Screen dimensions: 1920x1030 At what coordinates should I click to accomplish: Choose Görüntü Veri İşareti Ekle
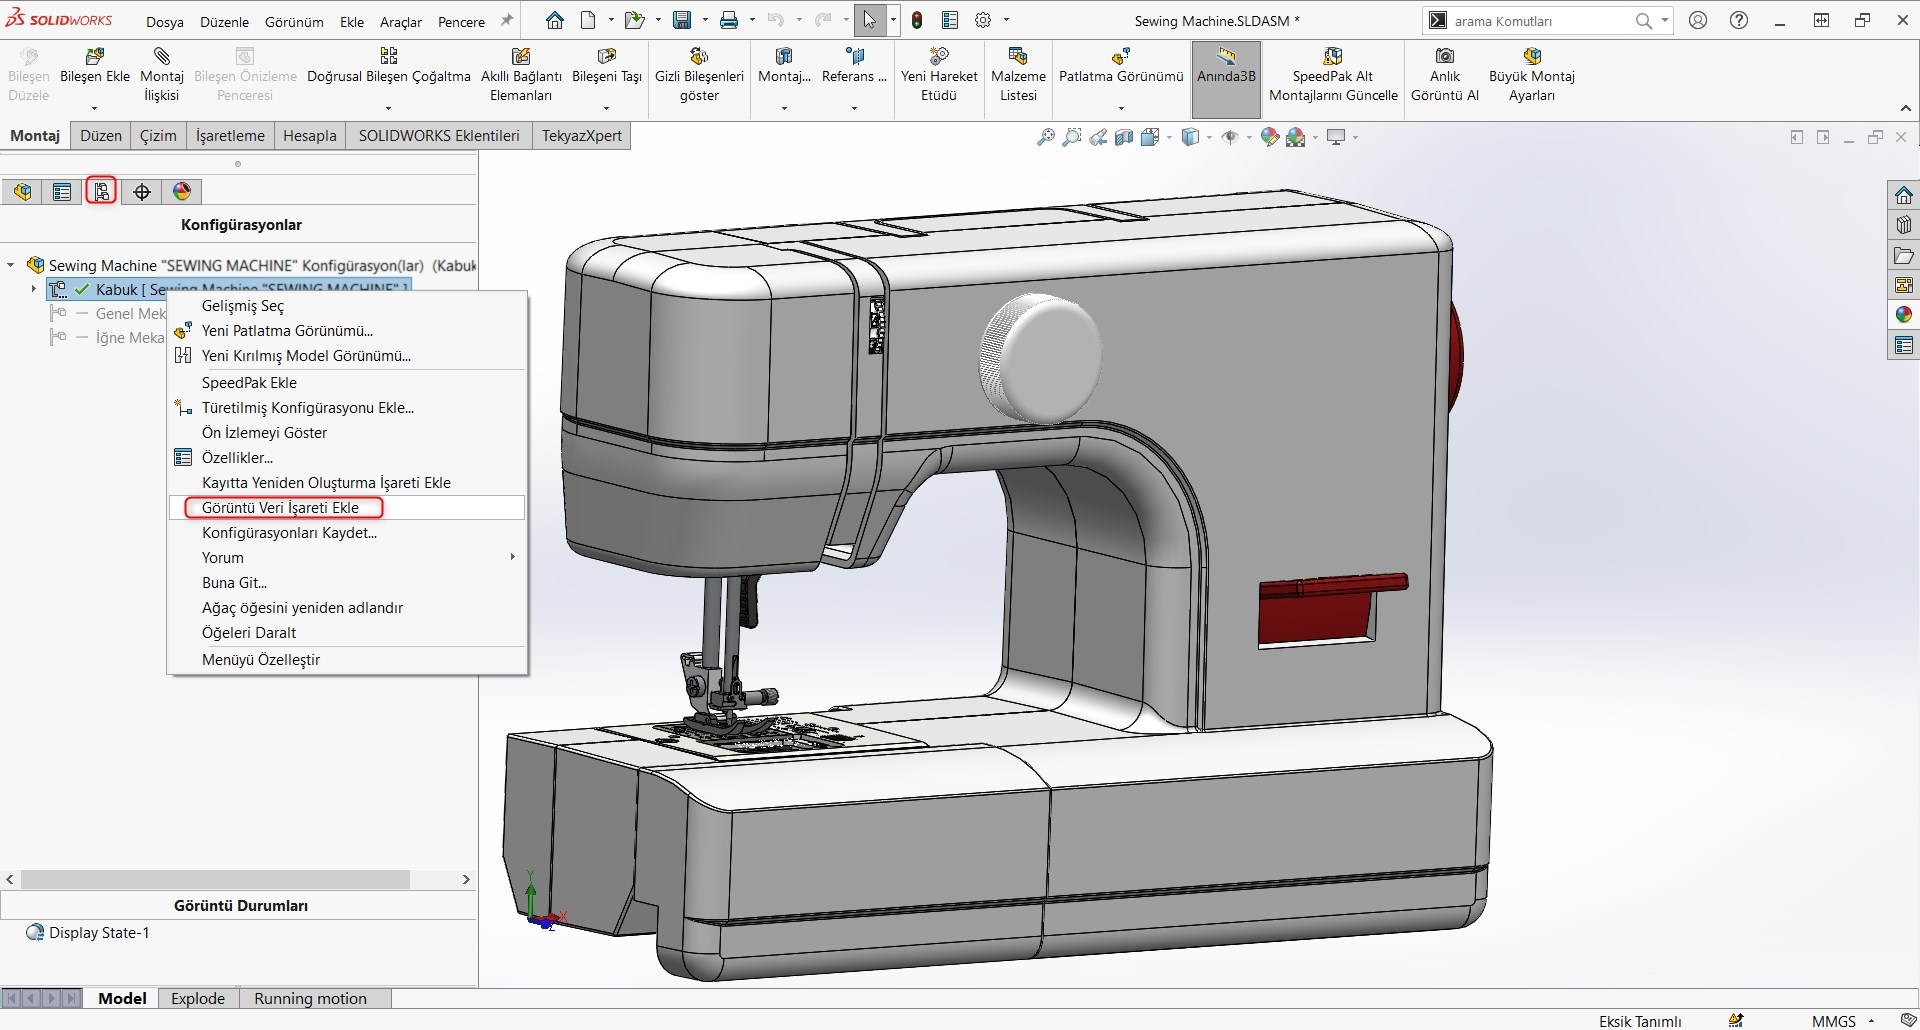point(348,507)
